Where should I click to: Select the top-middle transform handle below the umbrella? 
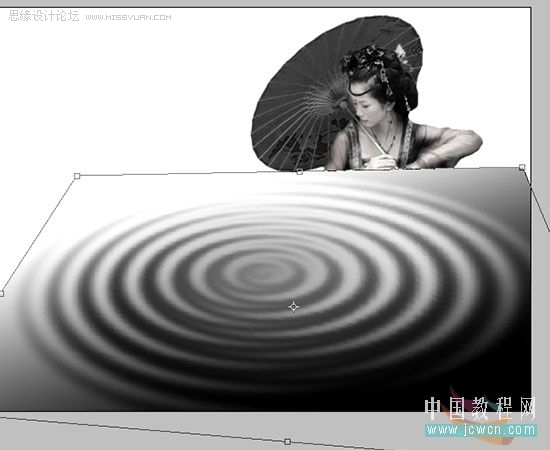(x=300, y=172)
